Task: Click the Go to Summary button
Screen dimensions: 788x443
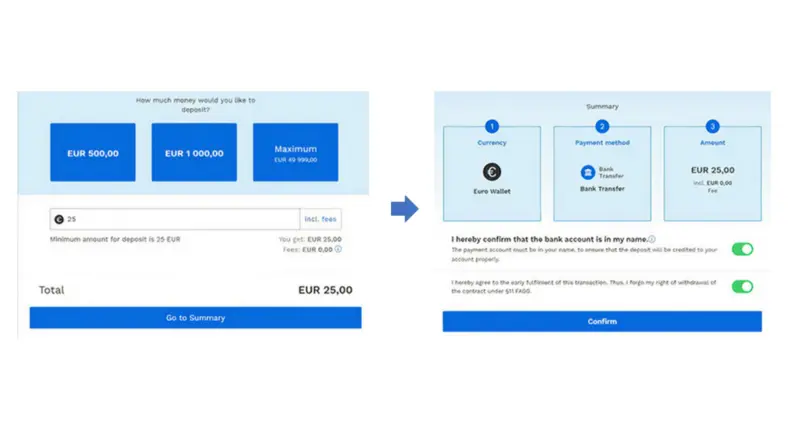Action: [195, 317]
